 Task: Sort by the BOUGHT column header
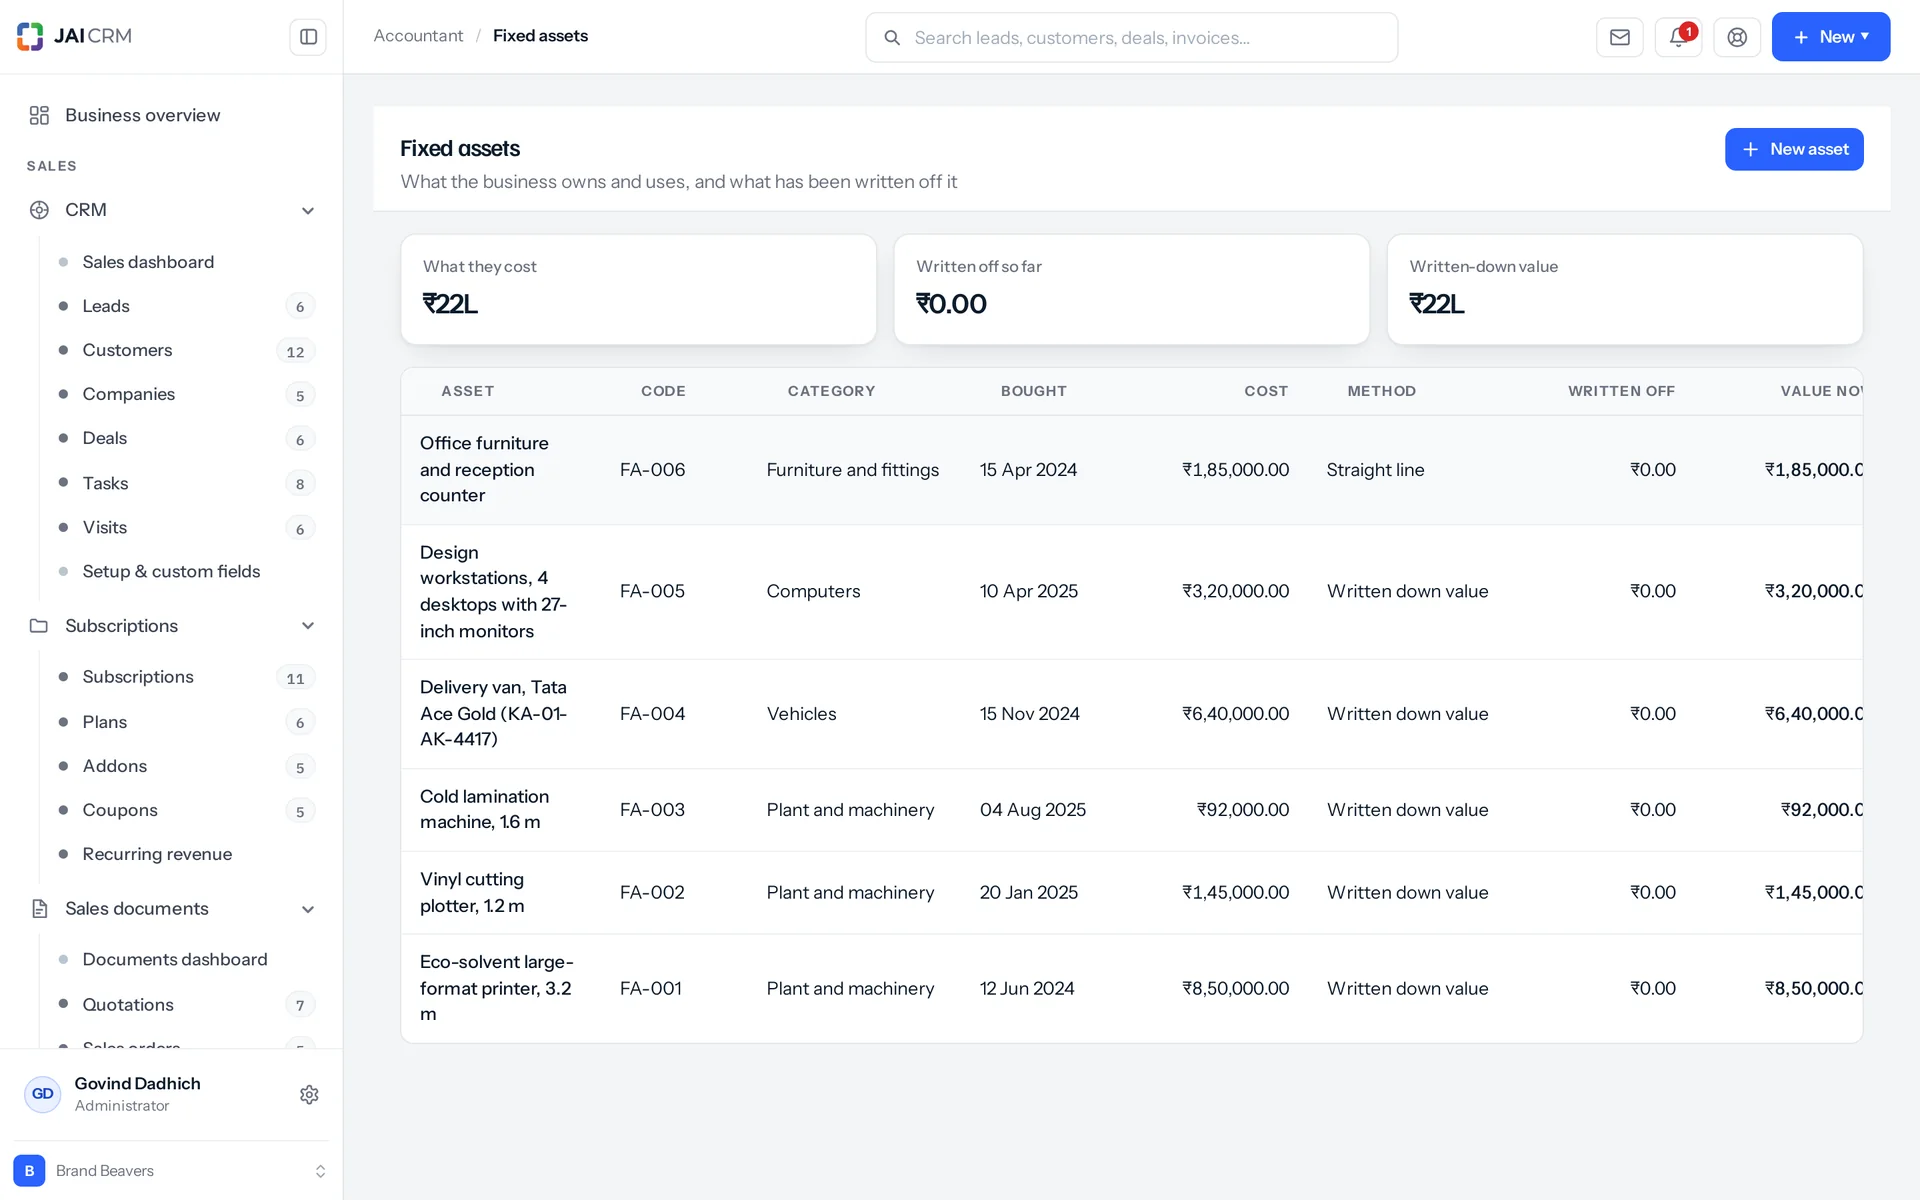click(x=1033, y=391)
